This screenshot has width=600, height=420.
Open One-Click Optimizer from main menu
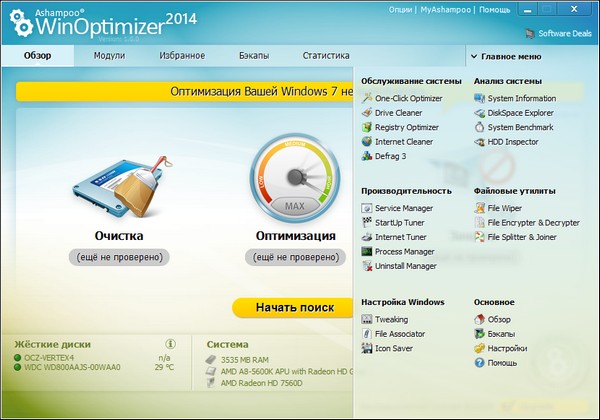click(408, 99)
